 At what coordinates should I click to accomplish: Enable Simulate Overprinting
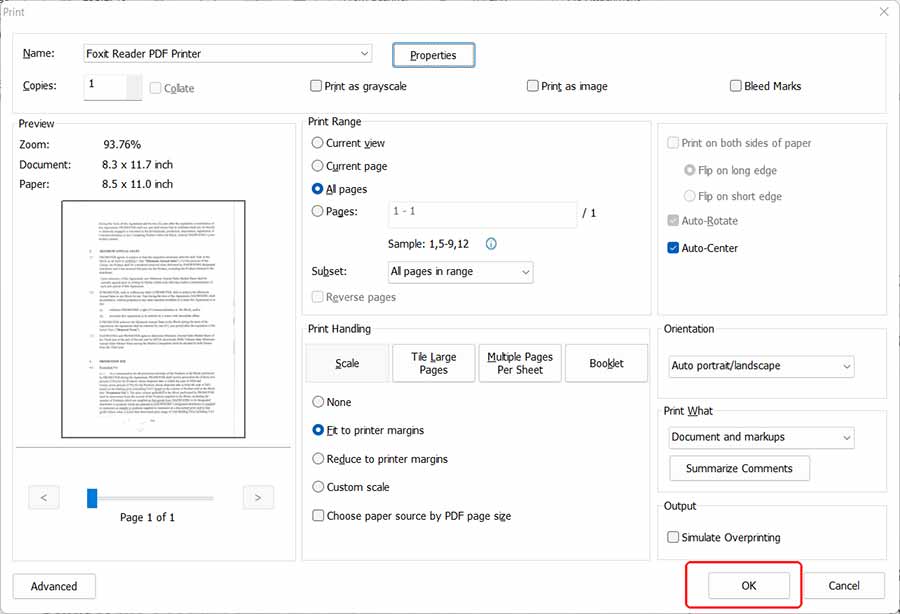(x=673, y=537)
